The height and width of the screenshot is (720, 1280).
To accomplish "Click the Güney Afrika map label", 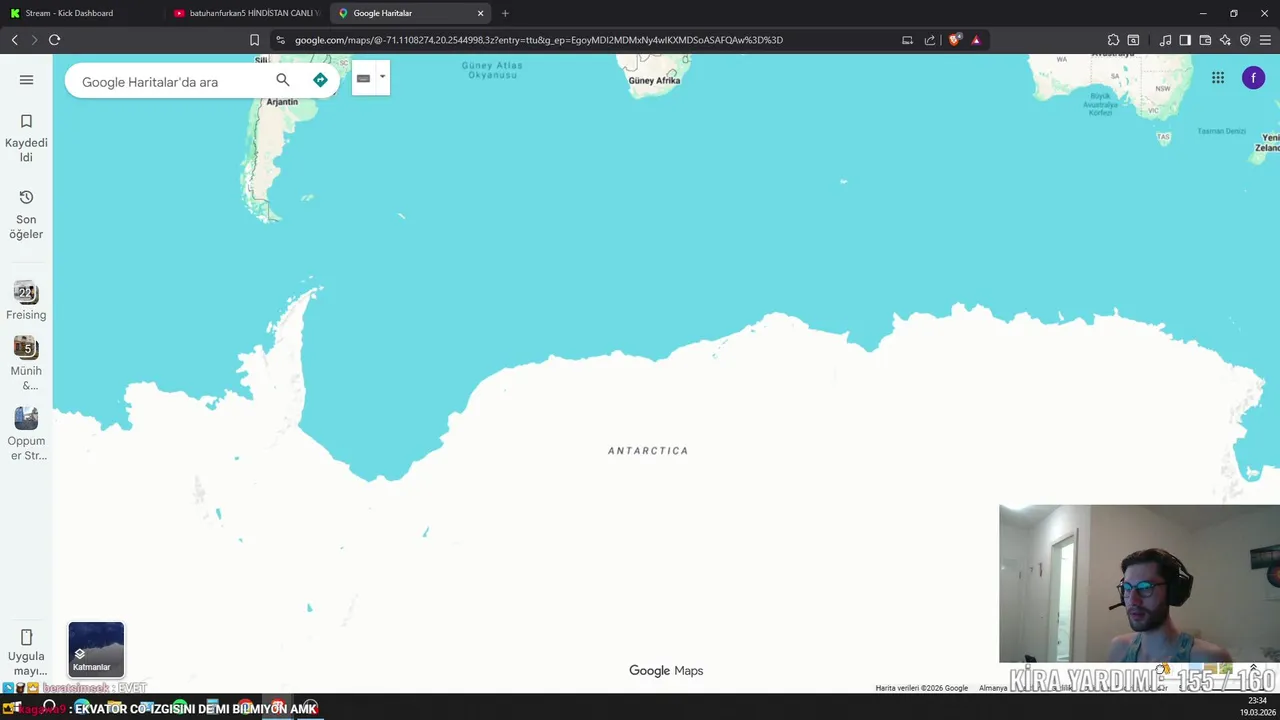I will 654,81.
